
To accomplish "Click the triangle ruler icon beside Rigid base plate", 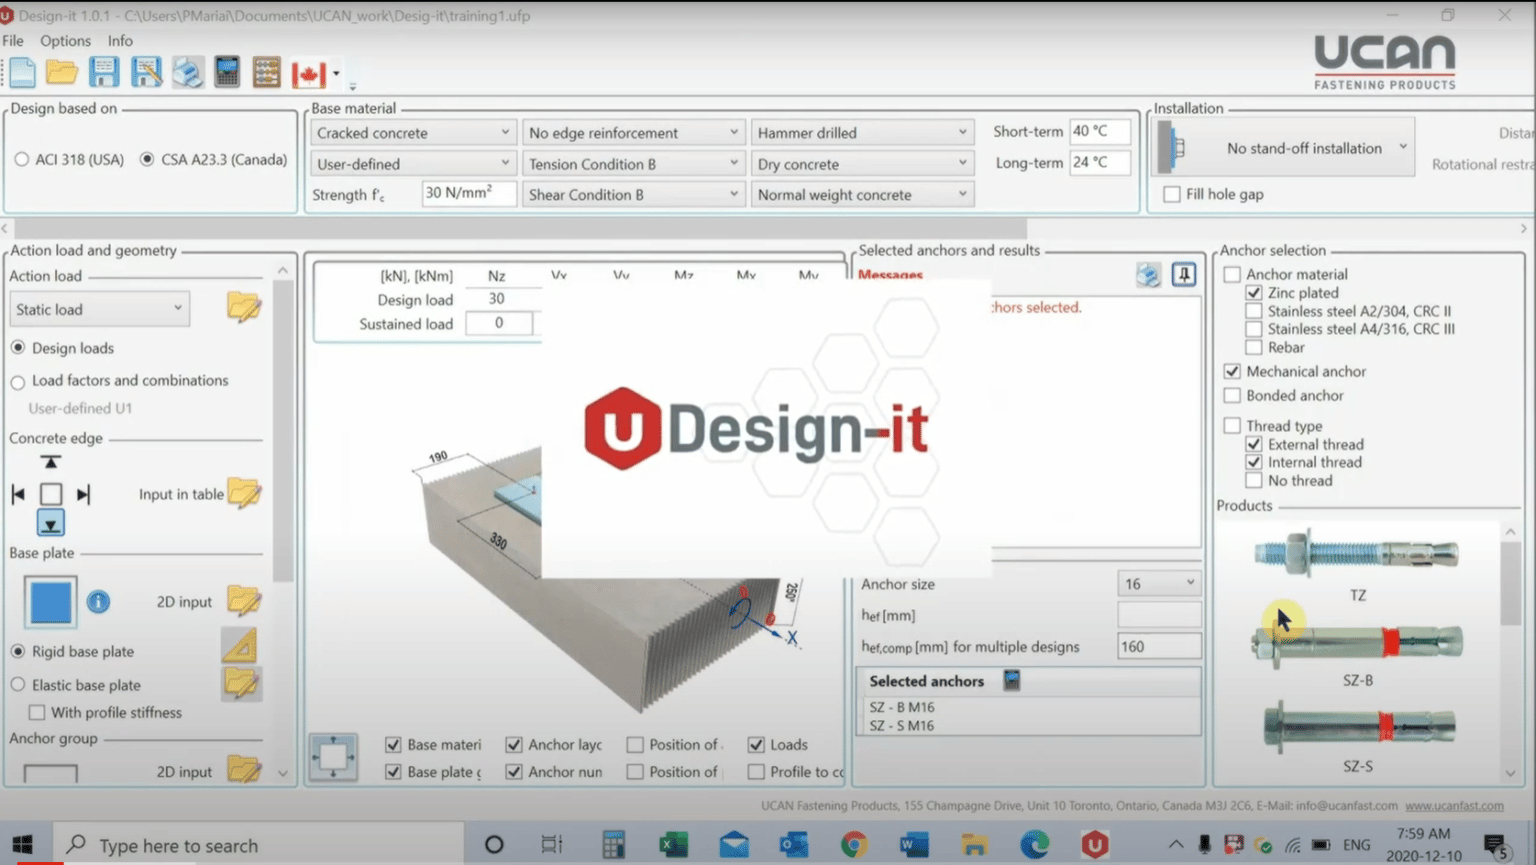I will (240, 646).
